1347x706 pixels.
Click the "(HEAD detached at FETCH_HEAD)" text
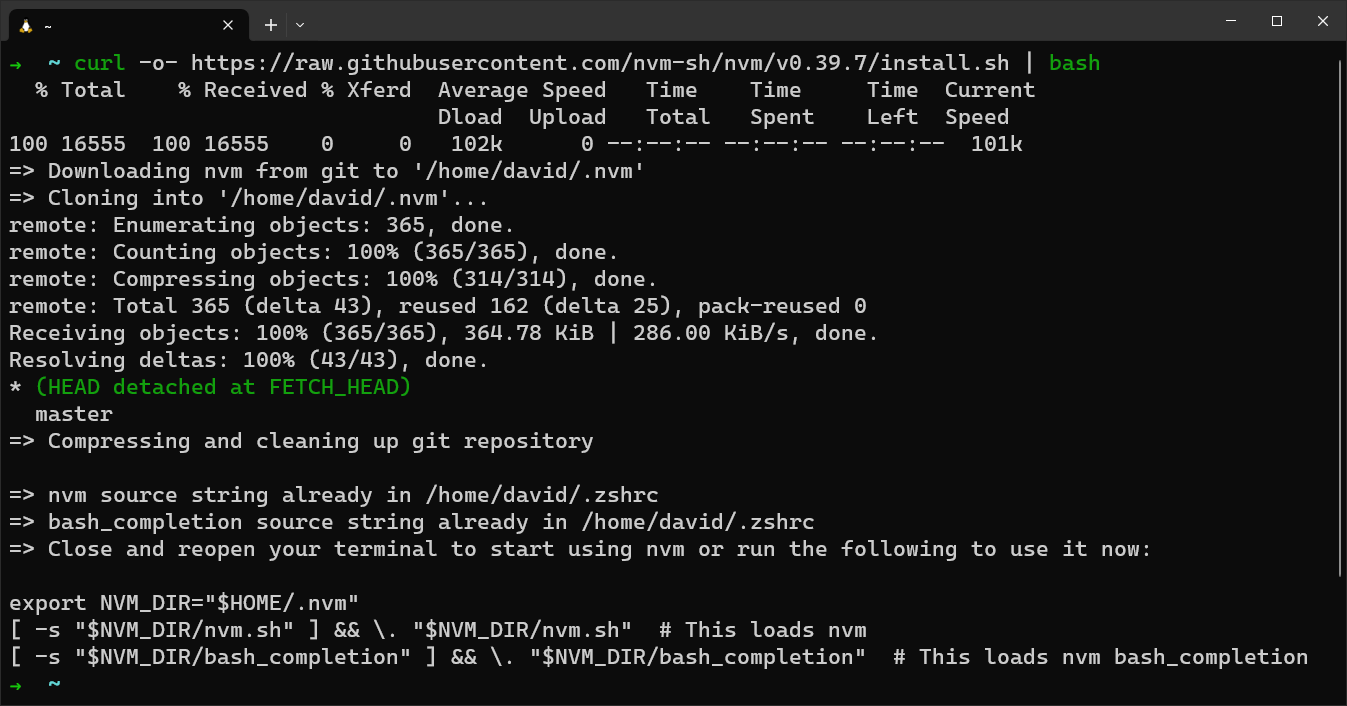pyautogui.click(x=223, y=387)
